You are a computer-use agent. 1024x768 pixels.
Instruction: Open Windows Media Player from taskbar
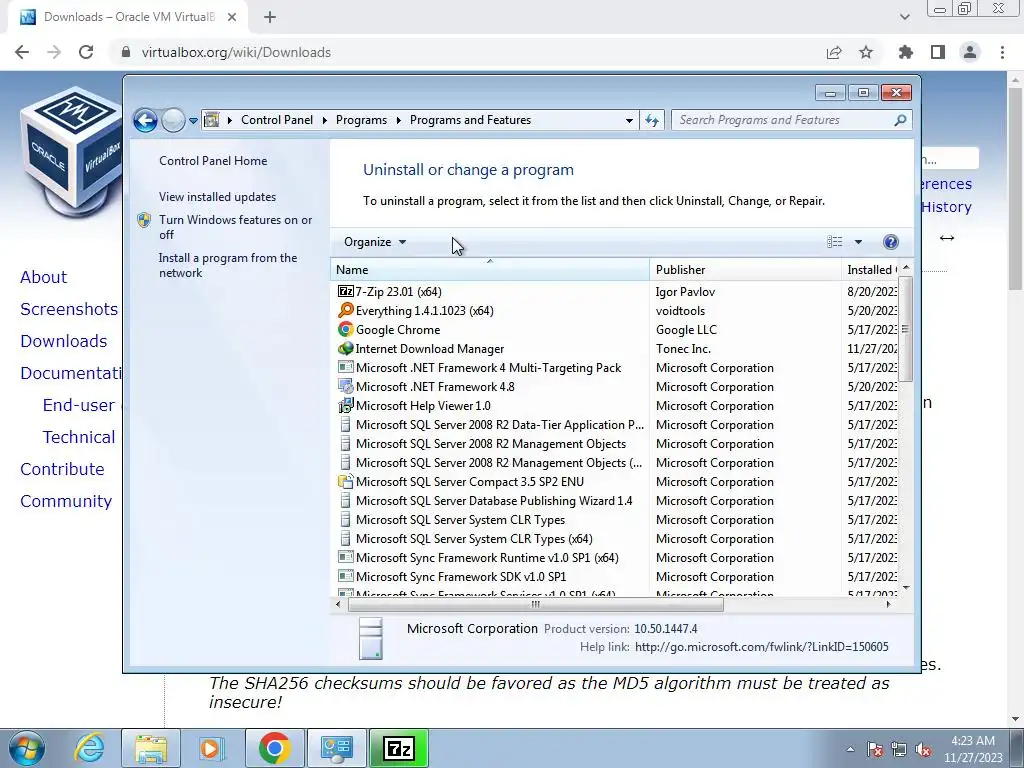[x=212, y=748]
